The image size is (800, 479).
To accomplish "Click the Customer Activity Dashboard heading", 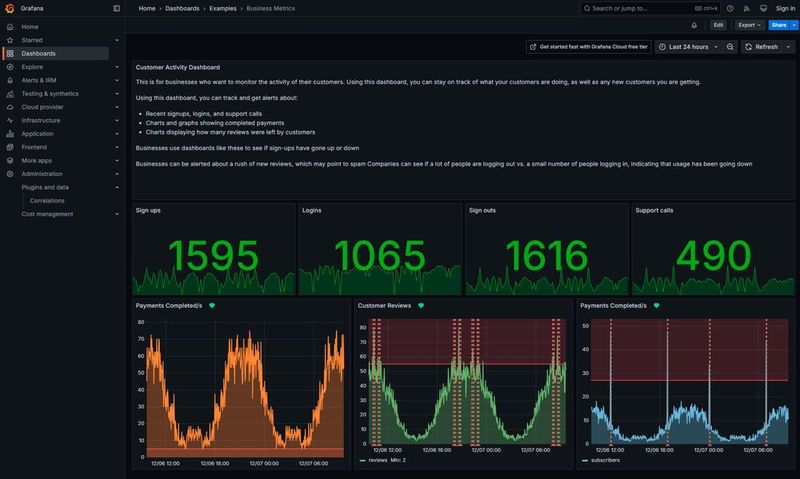I will point(178,67).
